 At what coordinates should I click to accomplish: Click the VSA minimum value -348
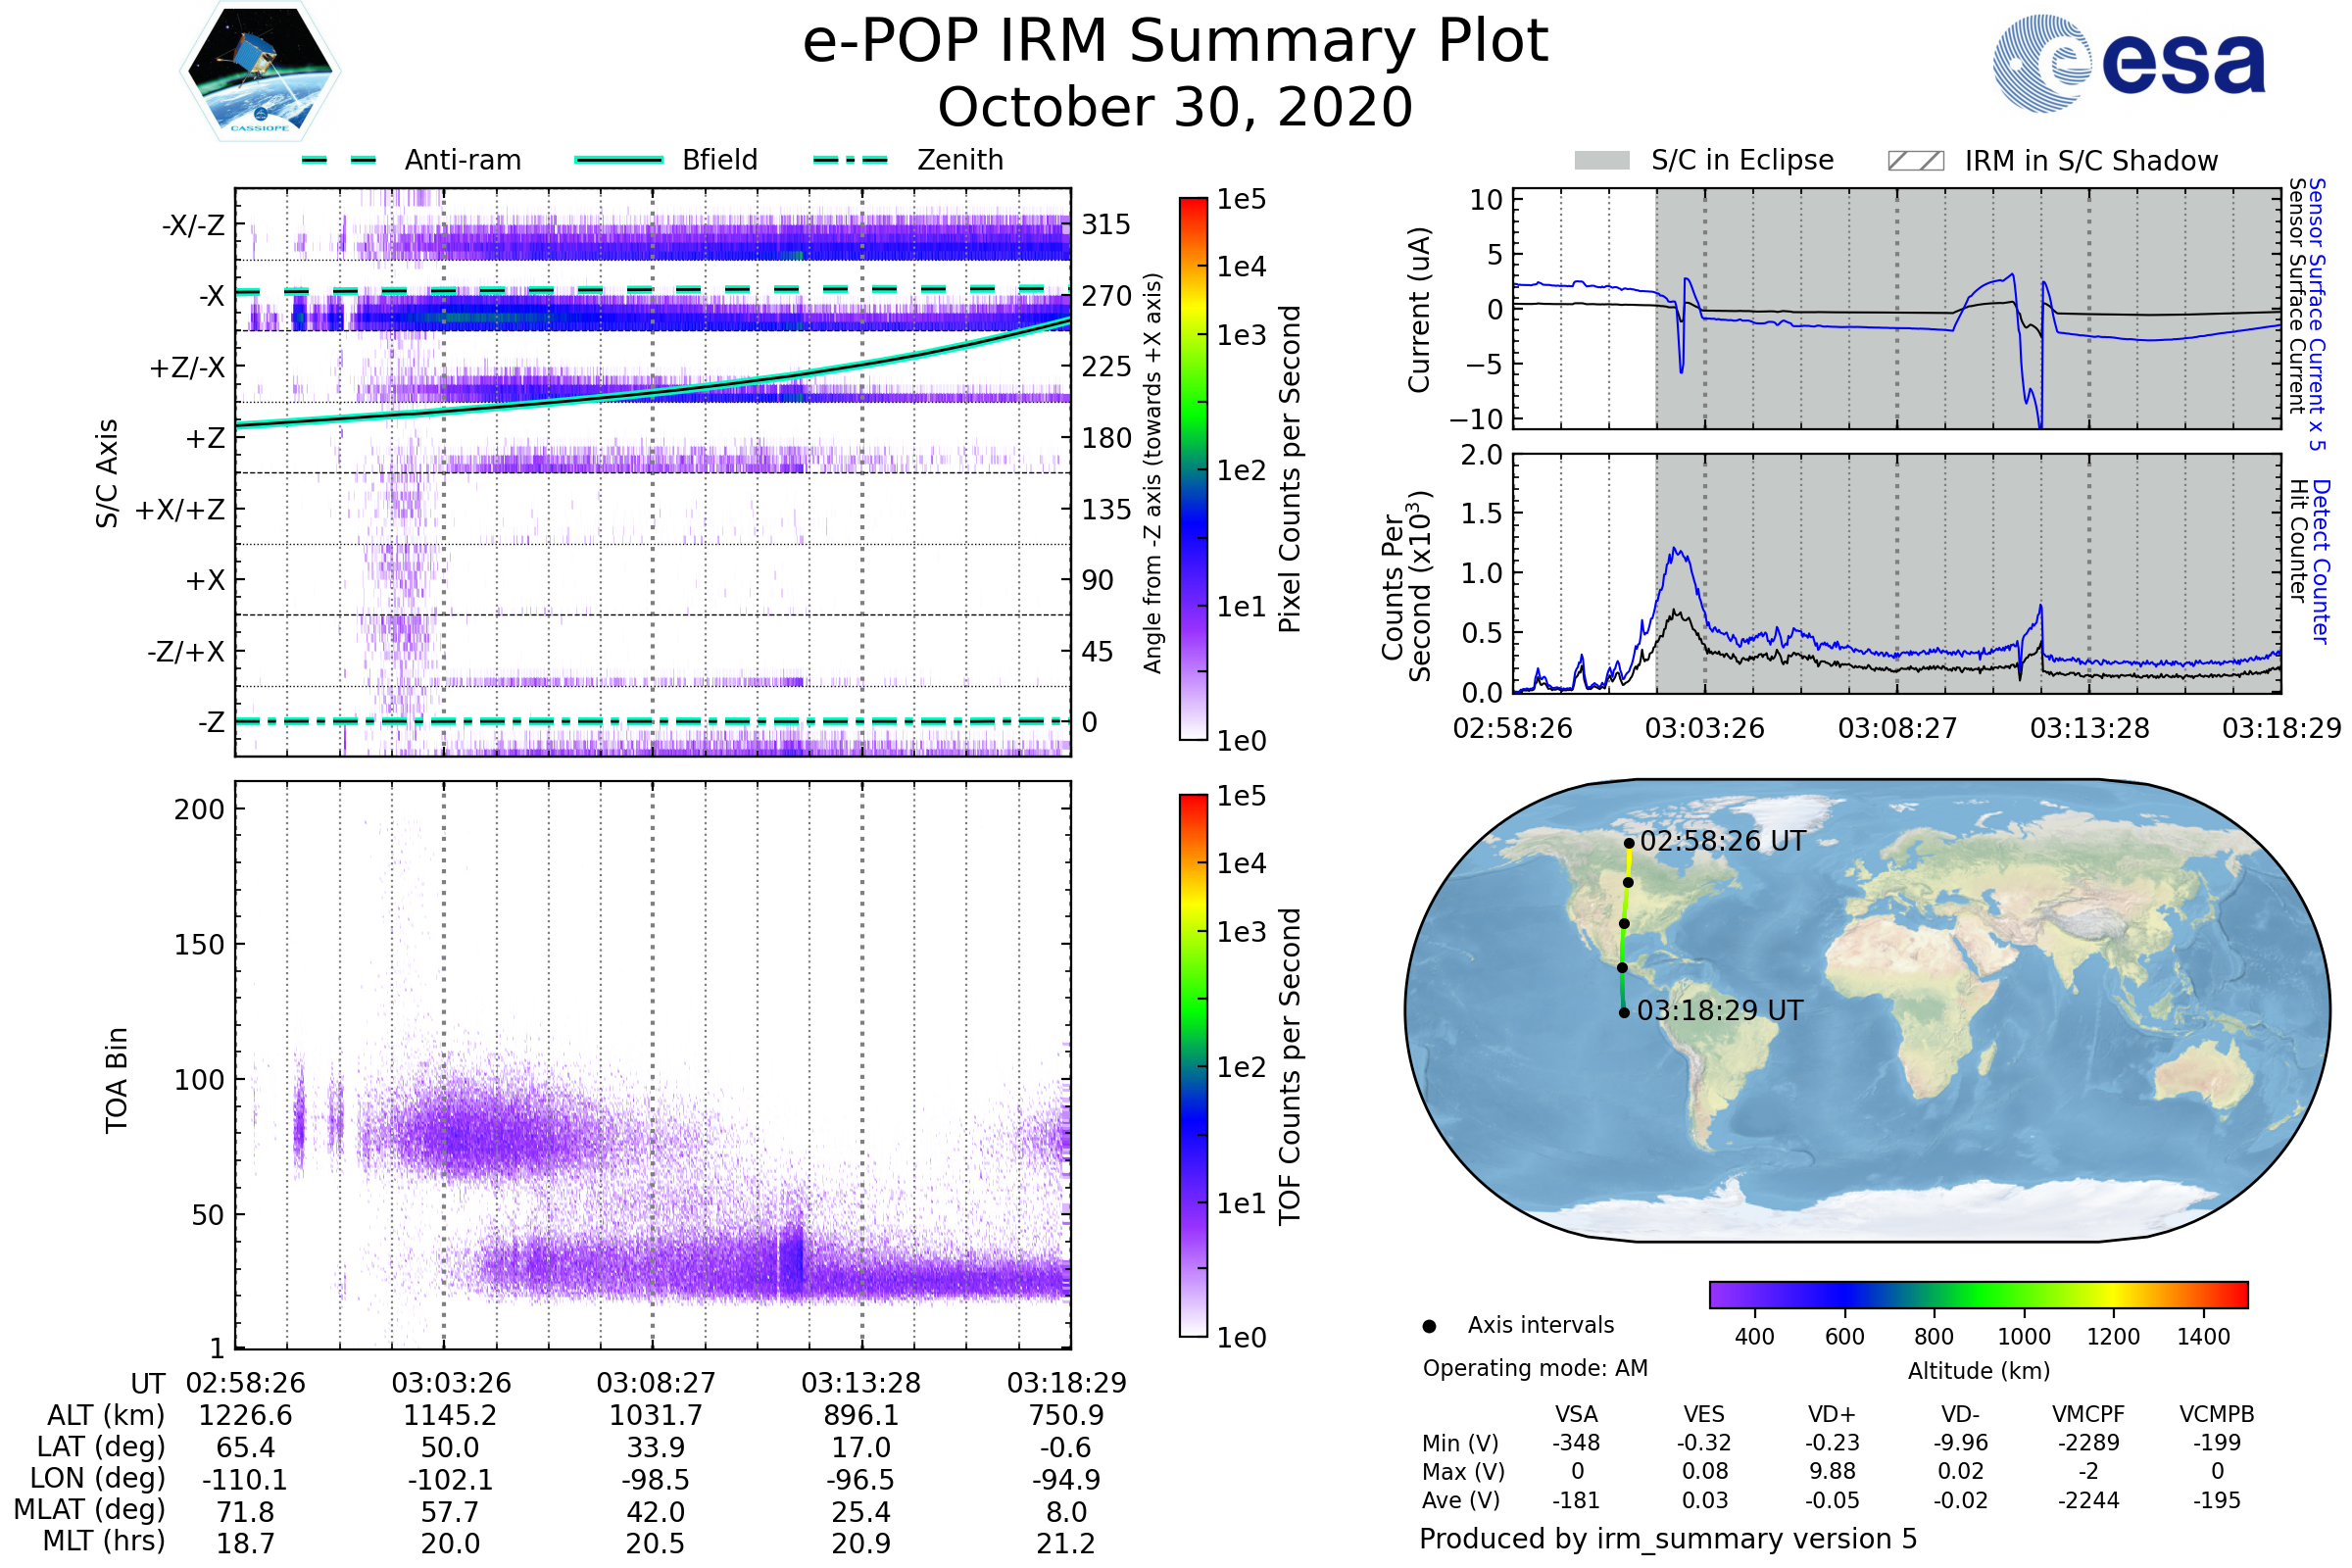click(x=1576, y=1443)
